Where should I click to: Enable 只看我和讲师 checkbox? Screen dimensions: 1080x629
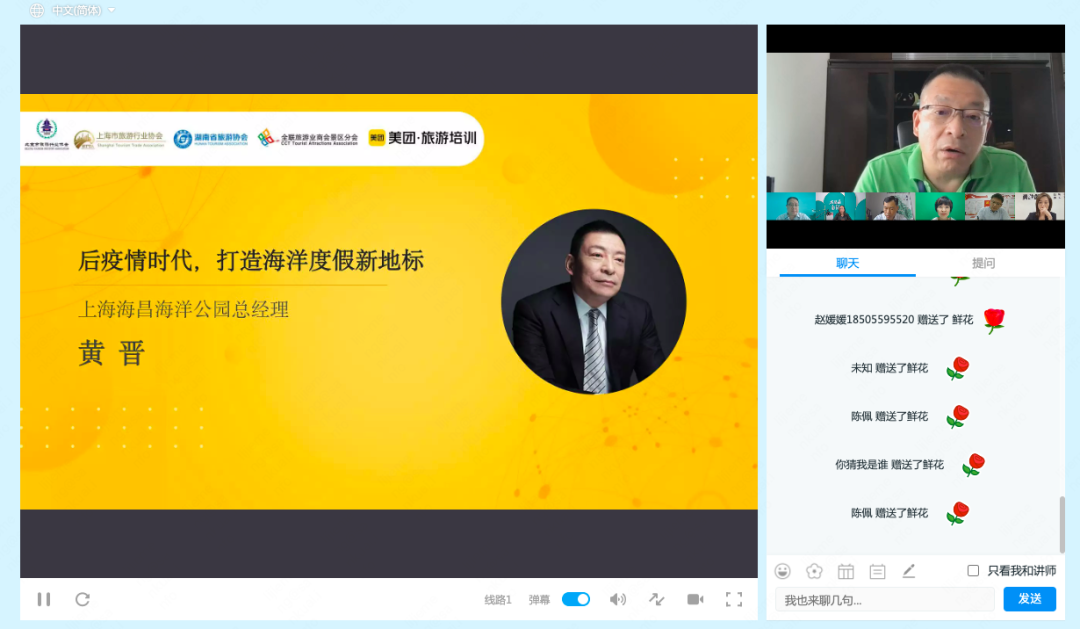(x=971, y=570)
